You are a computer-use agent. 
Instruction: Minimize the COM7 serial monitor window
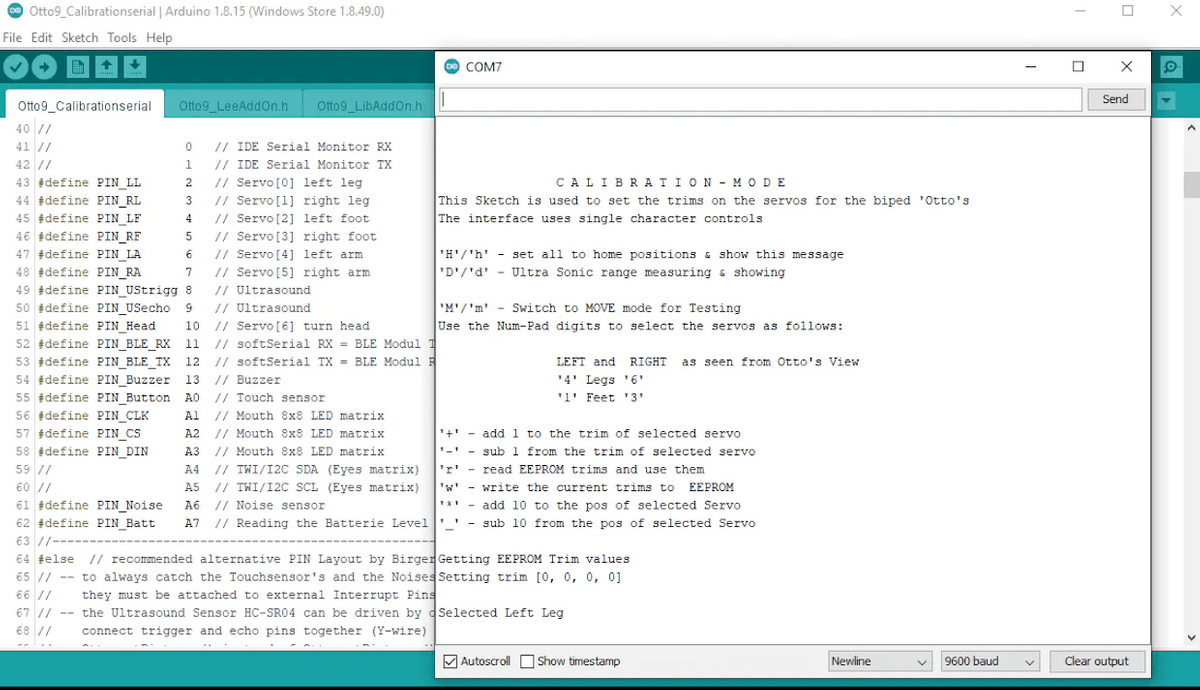point(1031,67)
